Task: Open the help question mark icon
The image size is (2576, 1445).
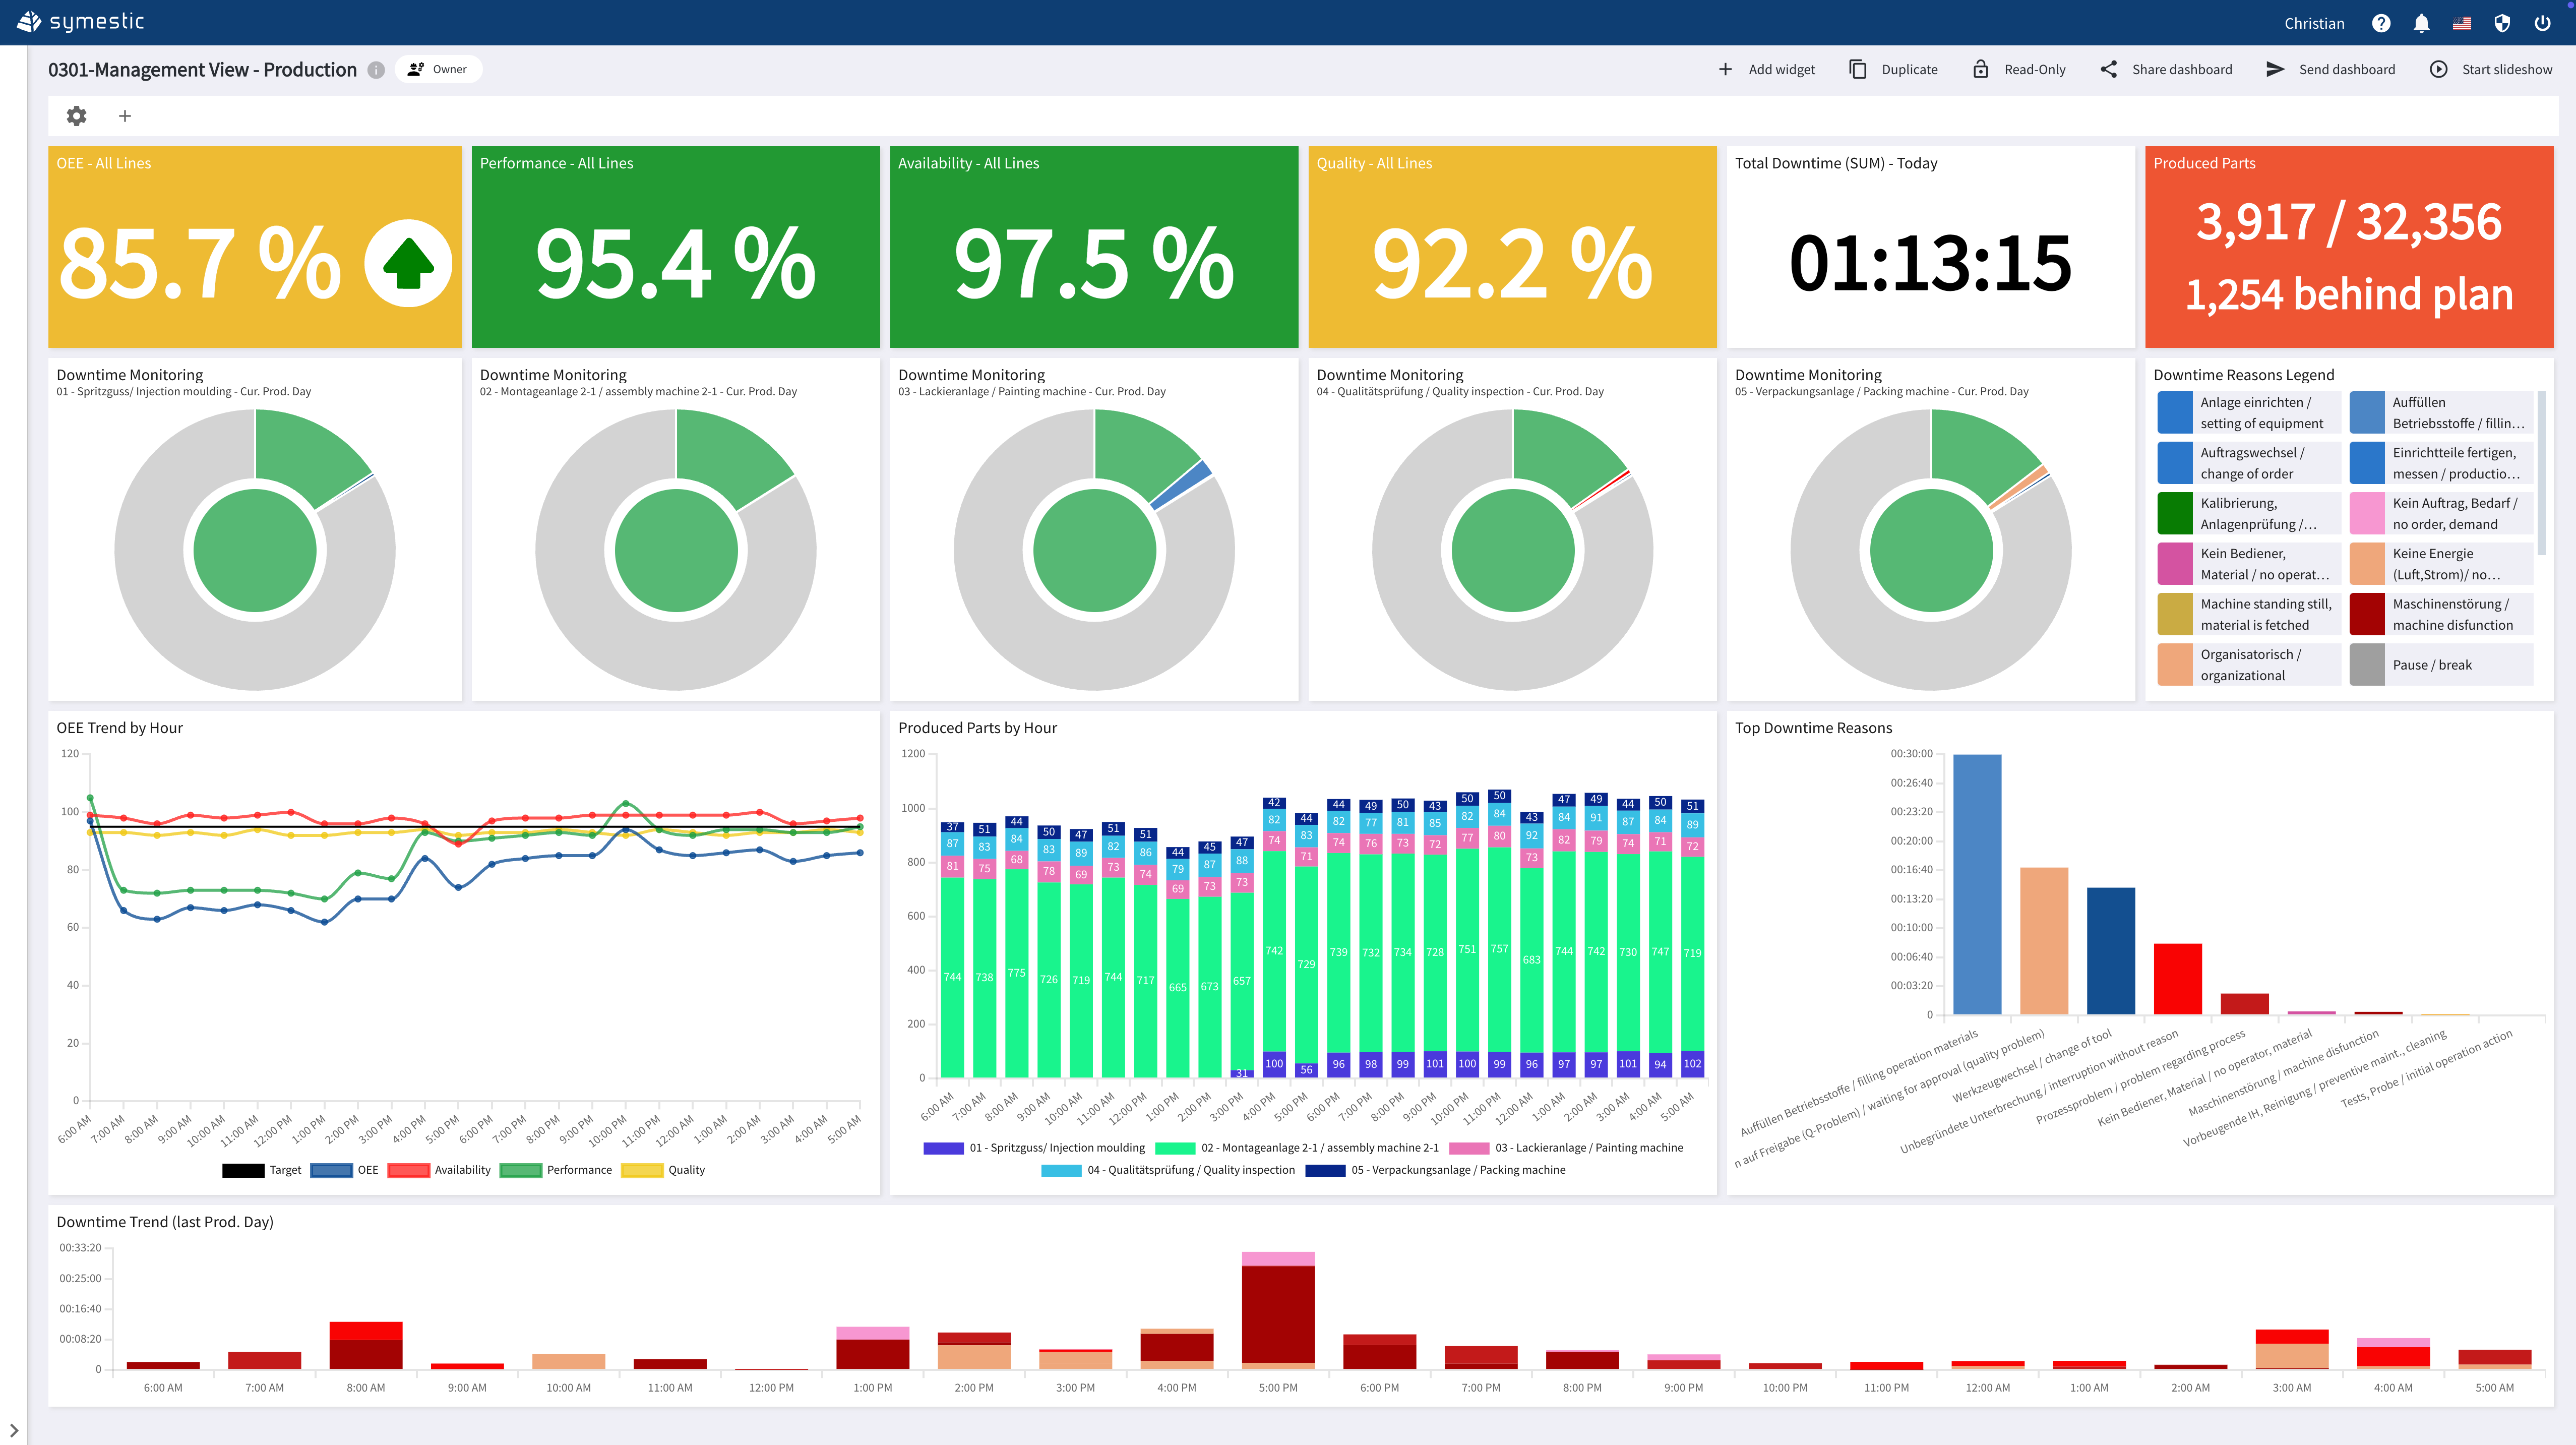Action: [2381, 23]
